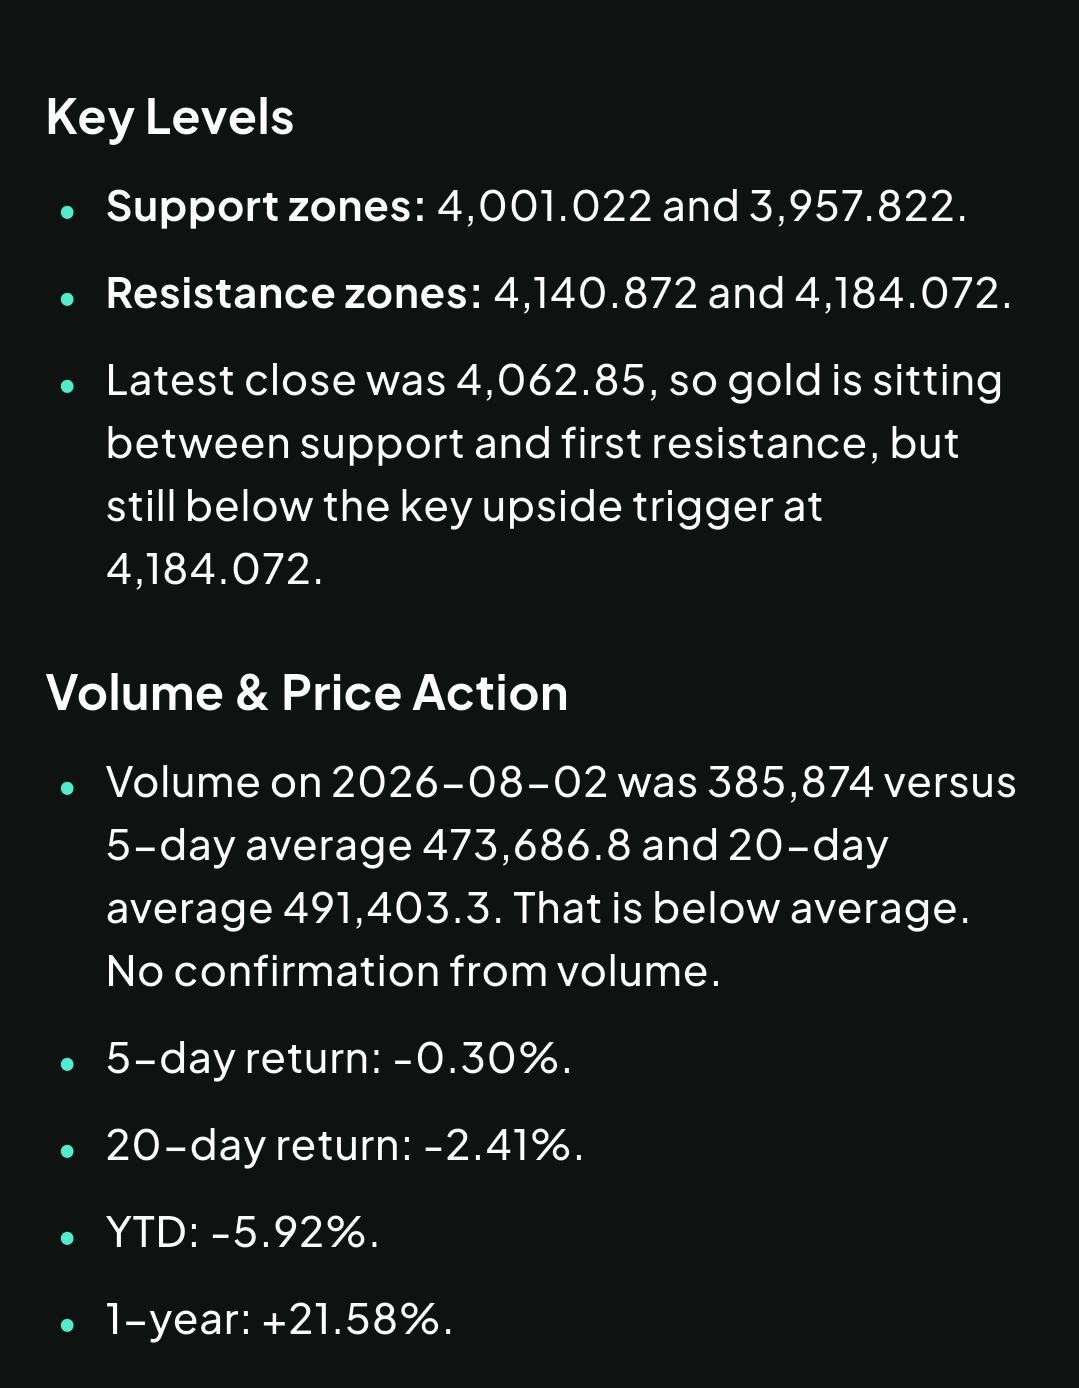Click the upside trigger 4,184.072 text
This screenshot has width=1079, height=1388.
coord(215,570)
